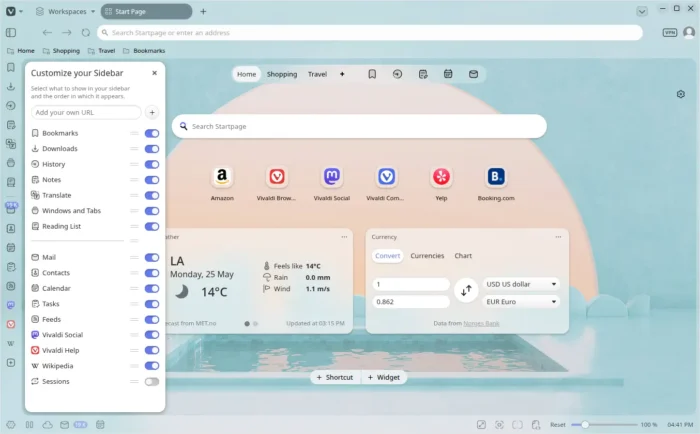Open the Vivaldi Social speed dial
This screenshot has height=434, width=700.
pos(332,177)
